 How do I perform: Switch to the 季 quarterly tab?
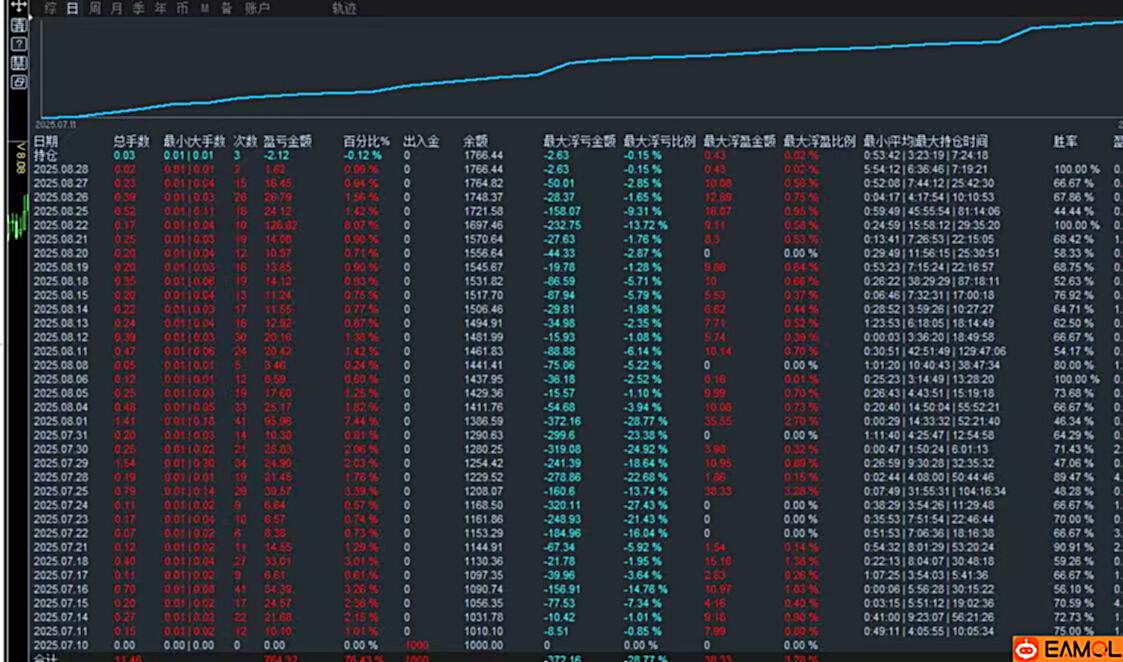pos(138,9)
